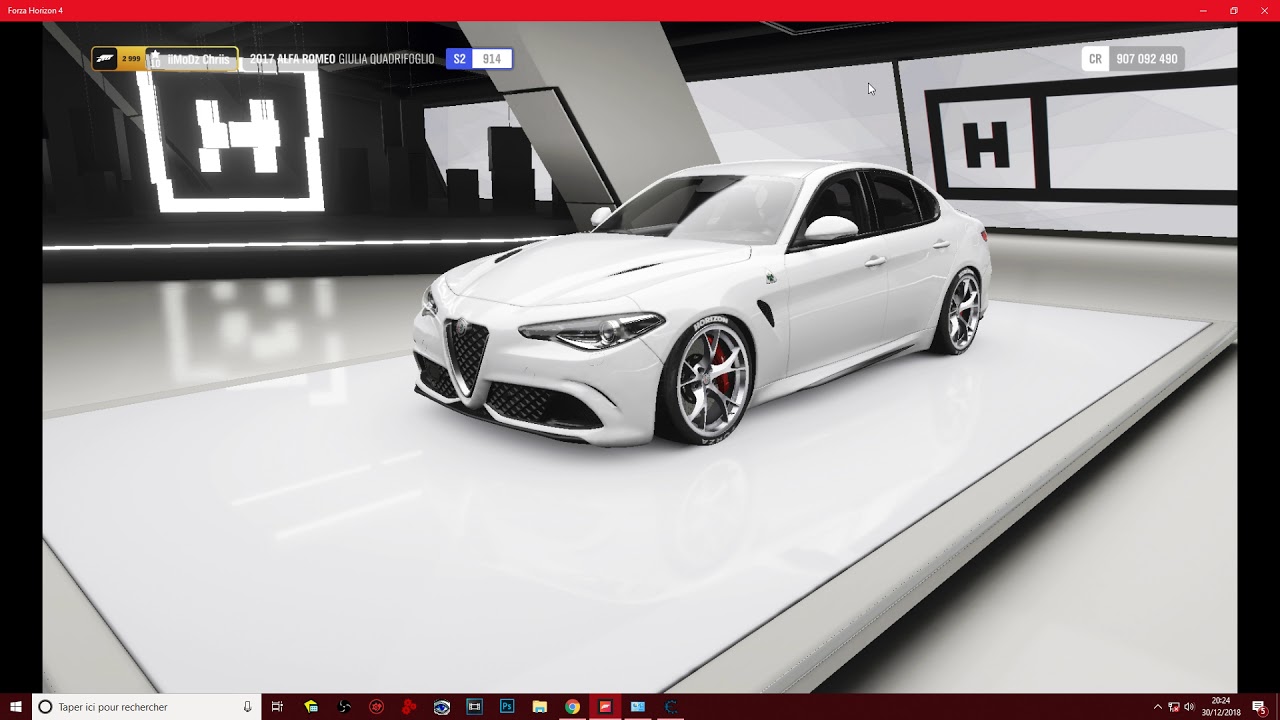Image resolution: width=1280 pixels, height=720 pixels.
Task: Open the black-white swirl app in taskbar
Action: click(344, 707)
